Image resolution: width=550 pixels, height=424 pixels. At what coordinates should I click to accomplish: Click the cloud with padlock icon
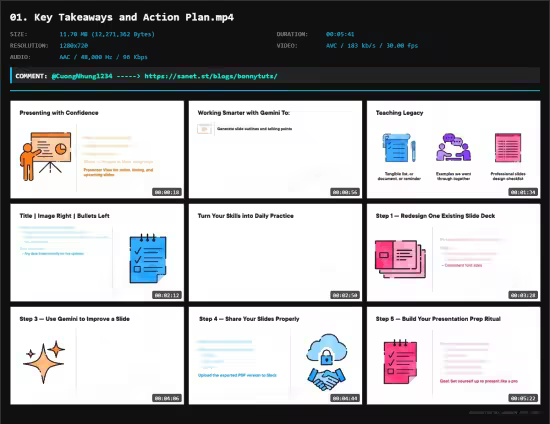[x=327, y=349]
